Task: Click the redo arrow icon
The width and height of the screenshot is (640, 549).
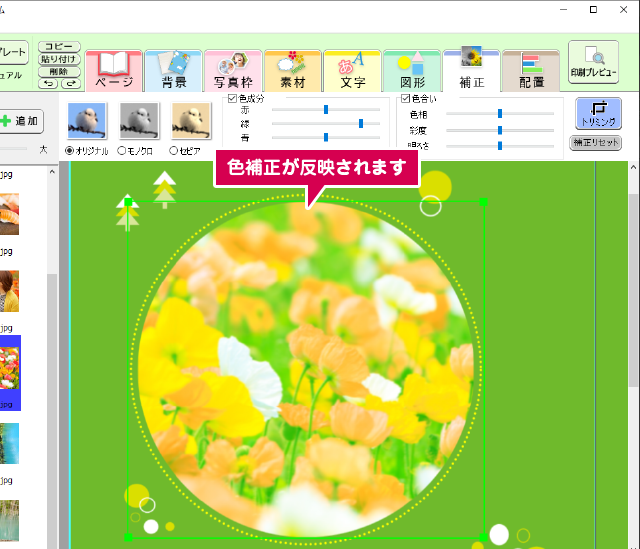Action: (71, 84)
